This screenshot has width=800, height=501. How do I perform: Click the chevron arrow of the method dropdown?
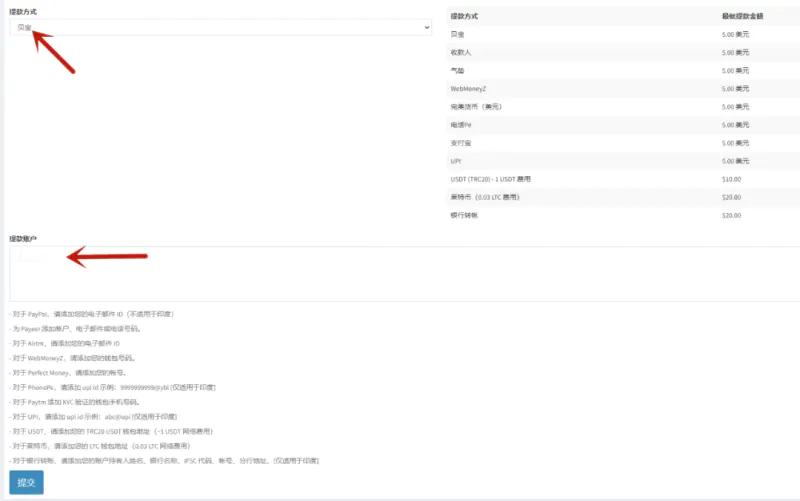point(427,27)
